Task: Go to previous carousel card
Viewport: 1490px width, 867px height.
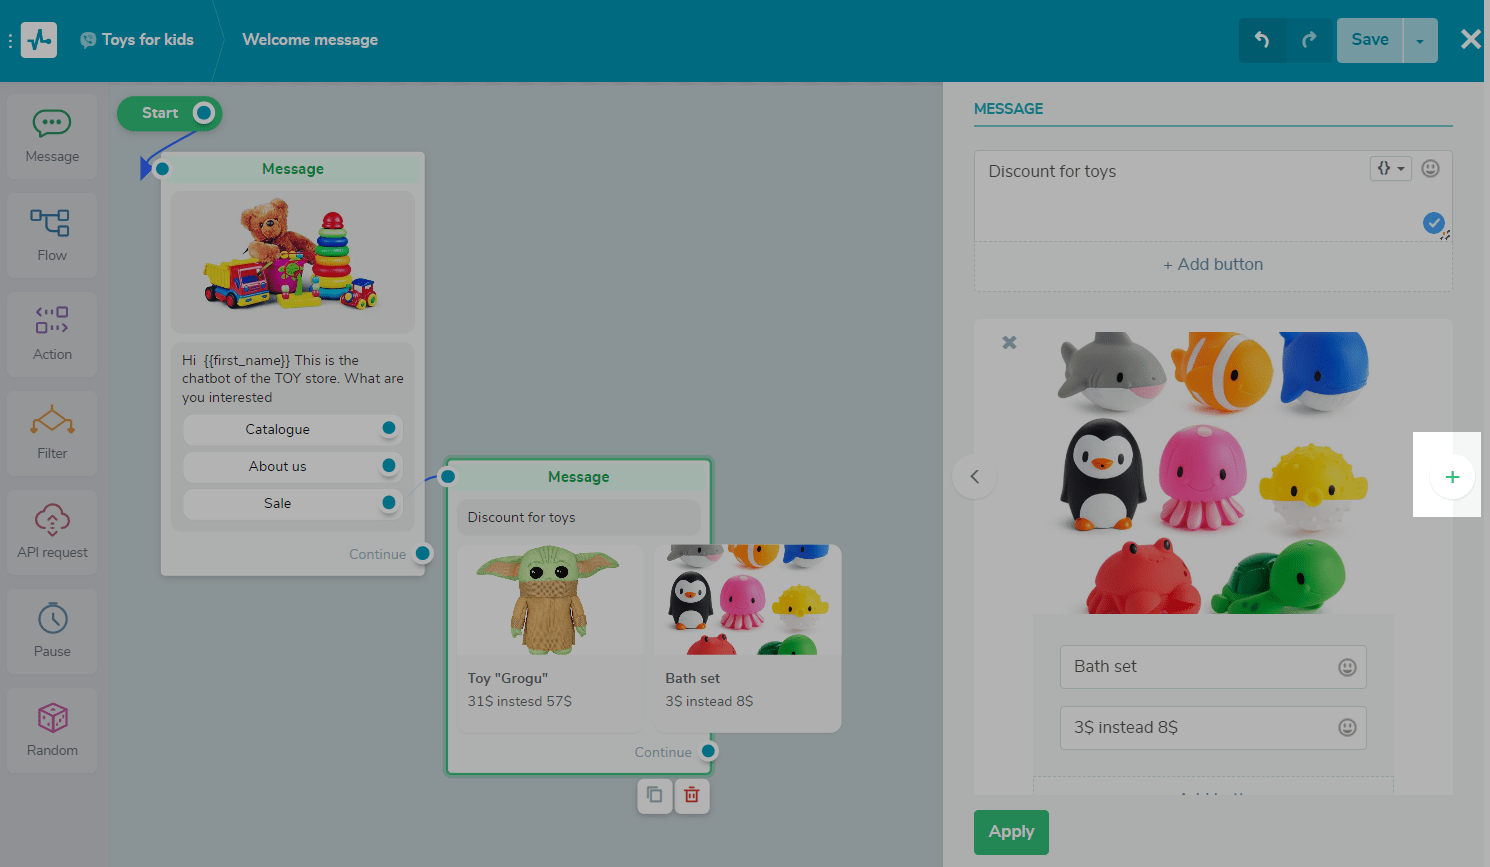Action: point(975,477)
